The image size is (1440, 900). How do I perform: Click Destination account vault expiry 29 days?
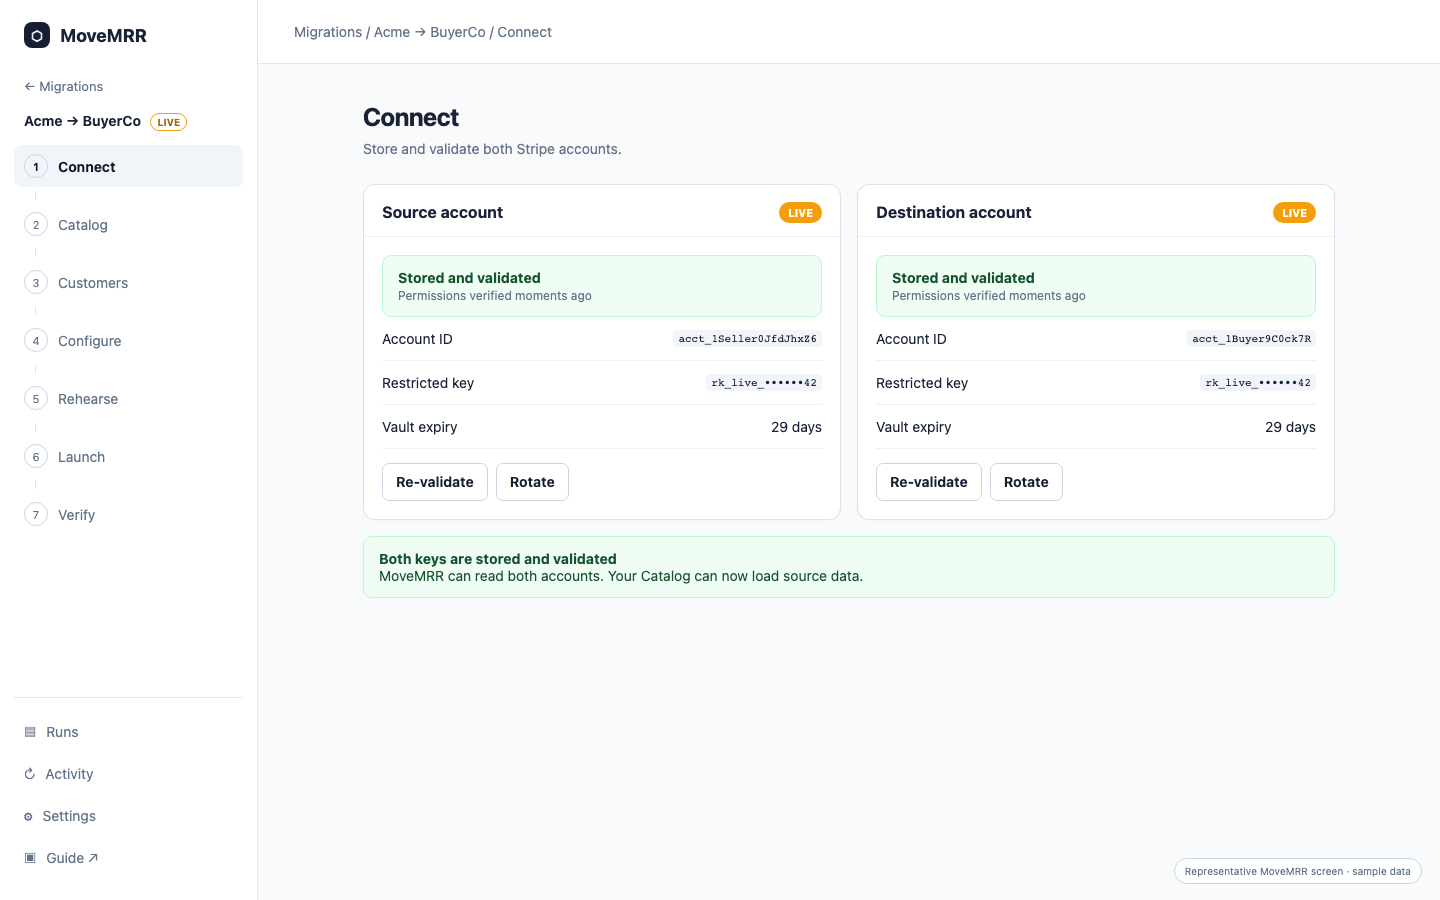click(x=1290, y=427)
